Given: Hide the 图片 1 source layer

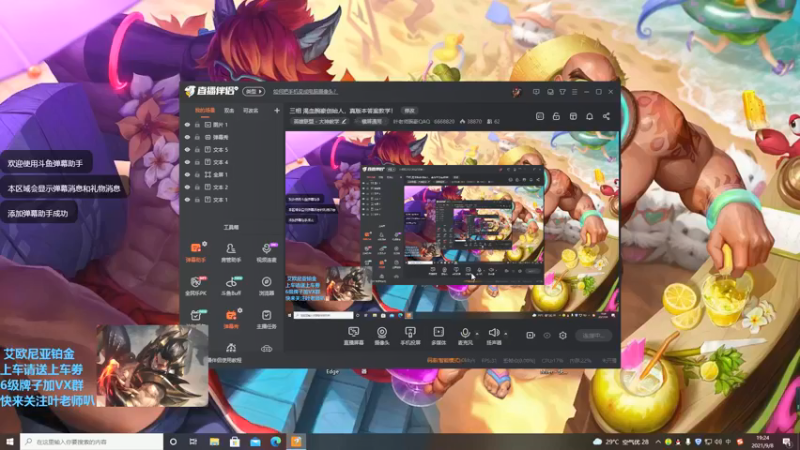Looking at the screenshot, I should click(187, 124).
